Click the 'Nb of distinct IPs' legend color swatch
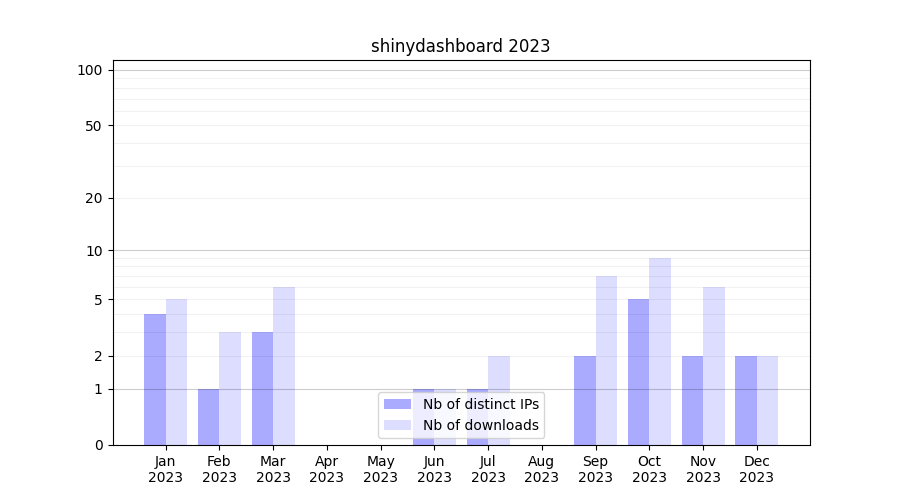This screenshot has width=900, height=500. pos(397,404)
